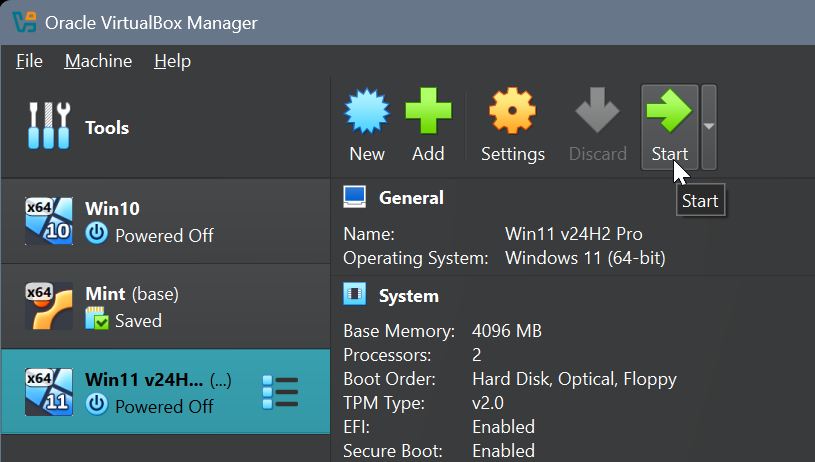815x462 pixels.
Task: Click the Add machine green plus icon
Action: pos(428,111)
